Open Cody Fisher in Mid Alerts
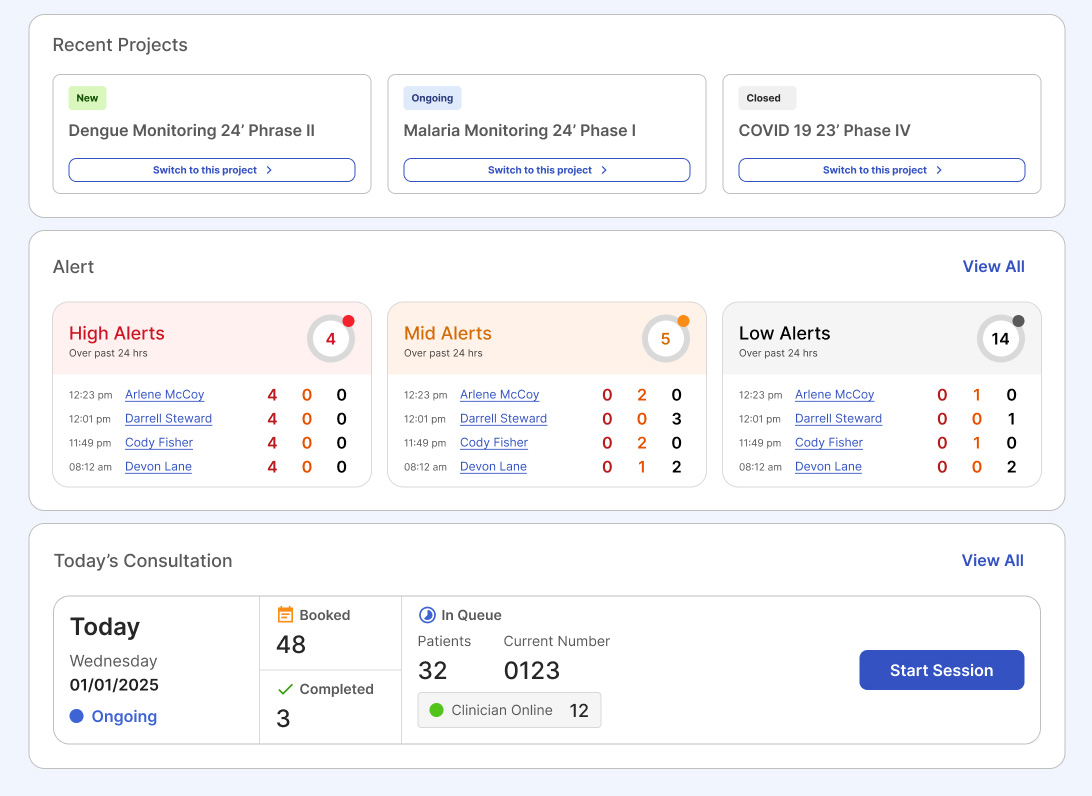 tap(494, 443)
